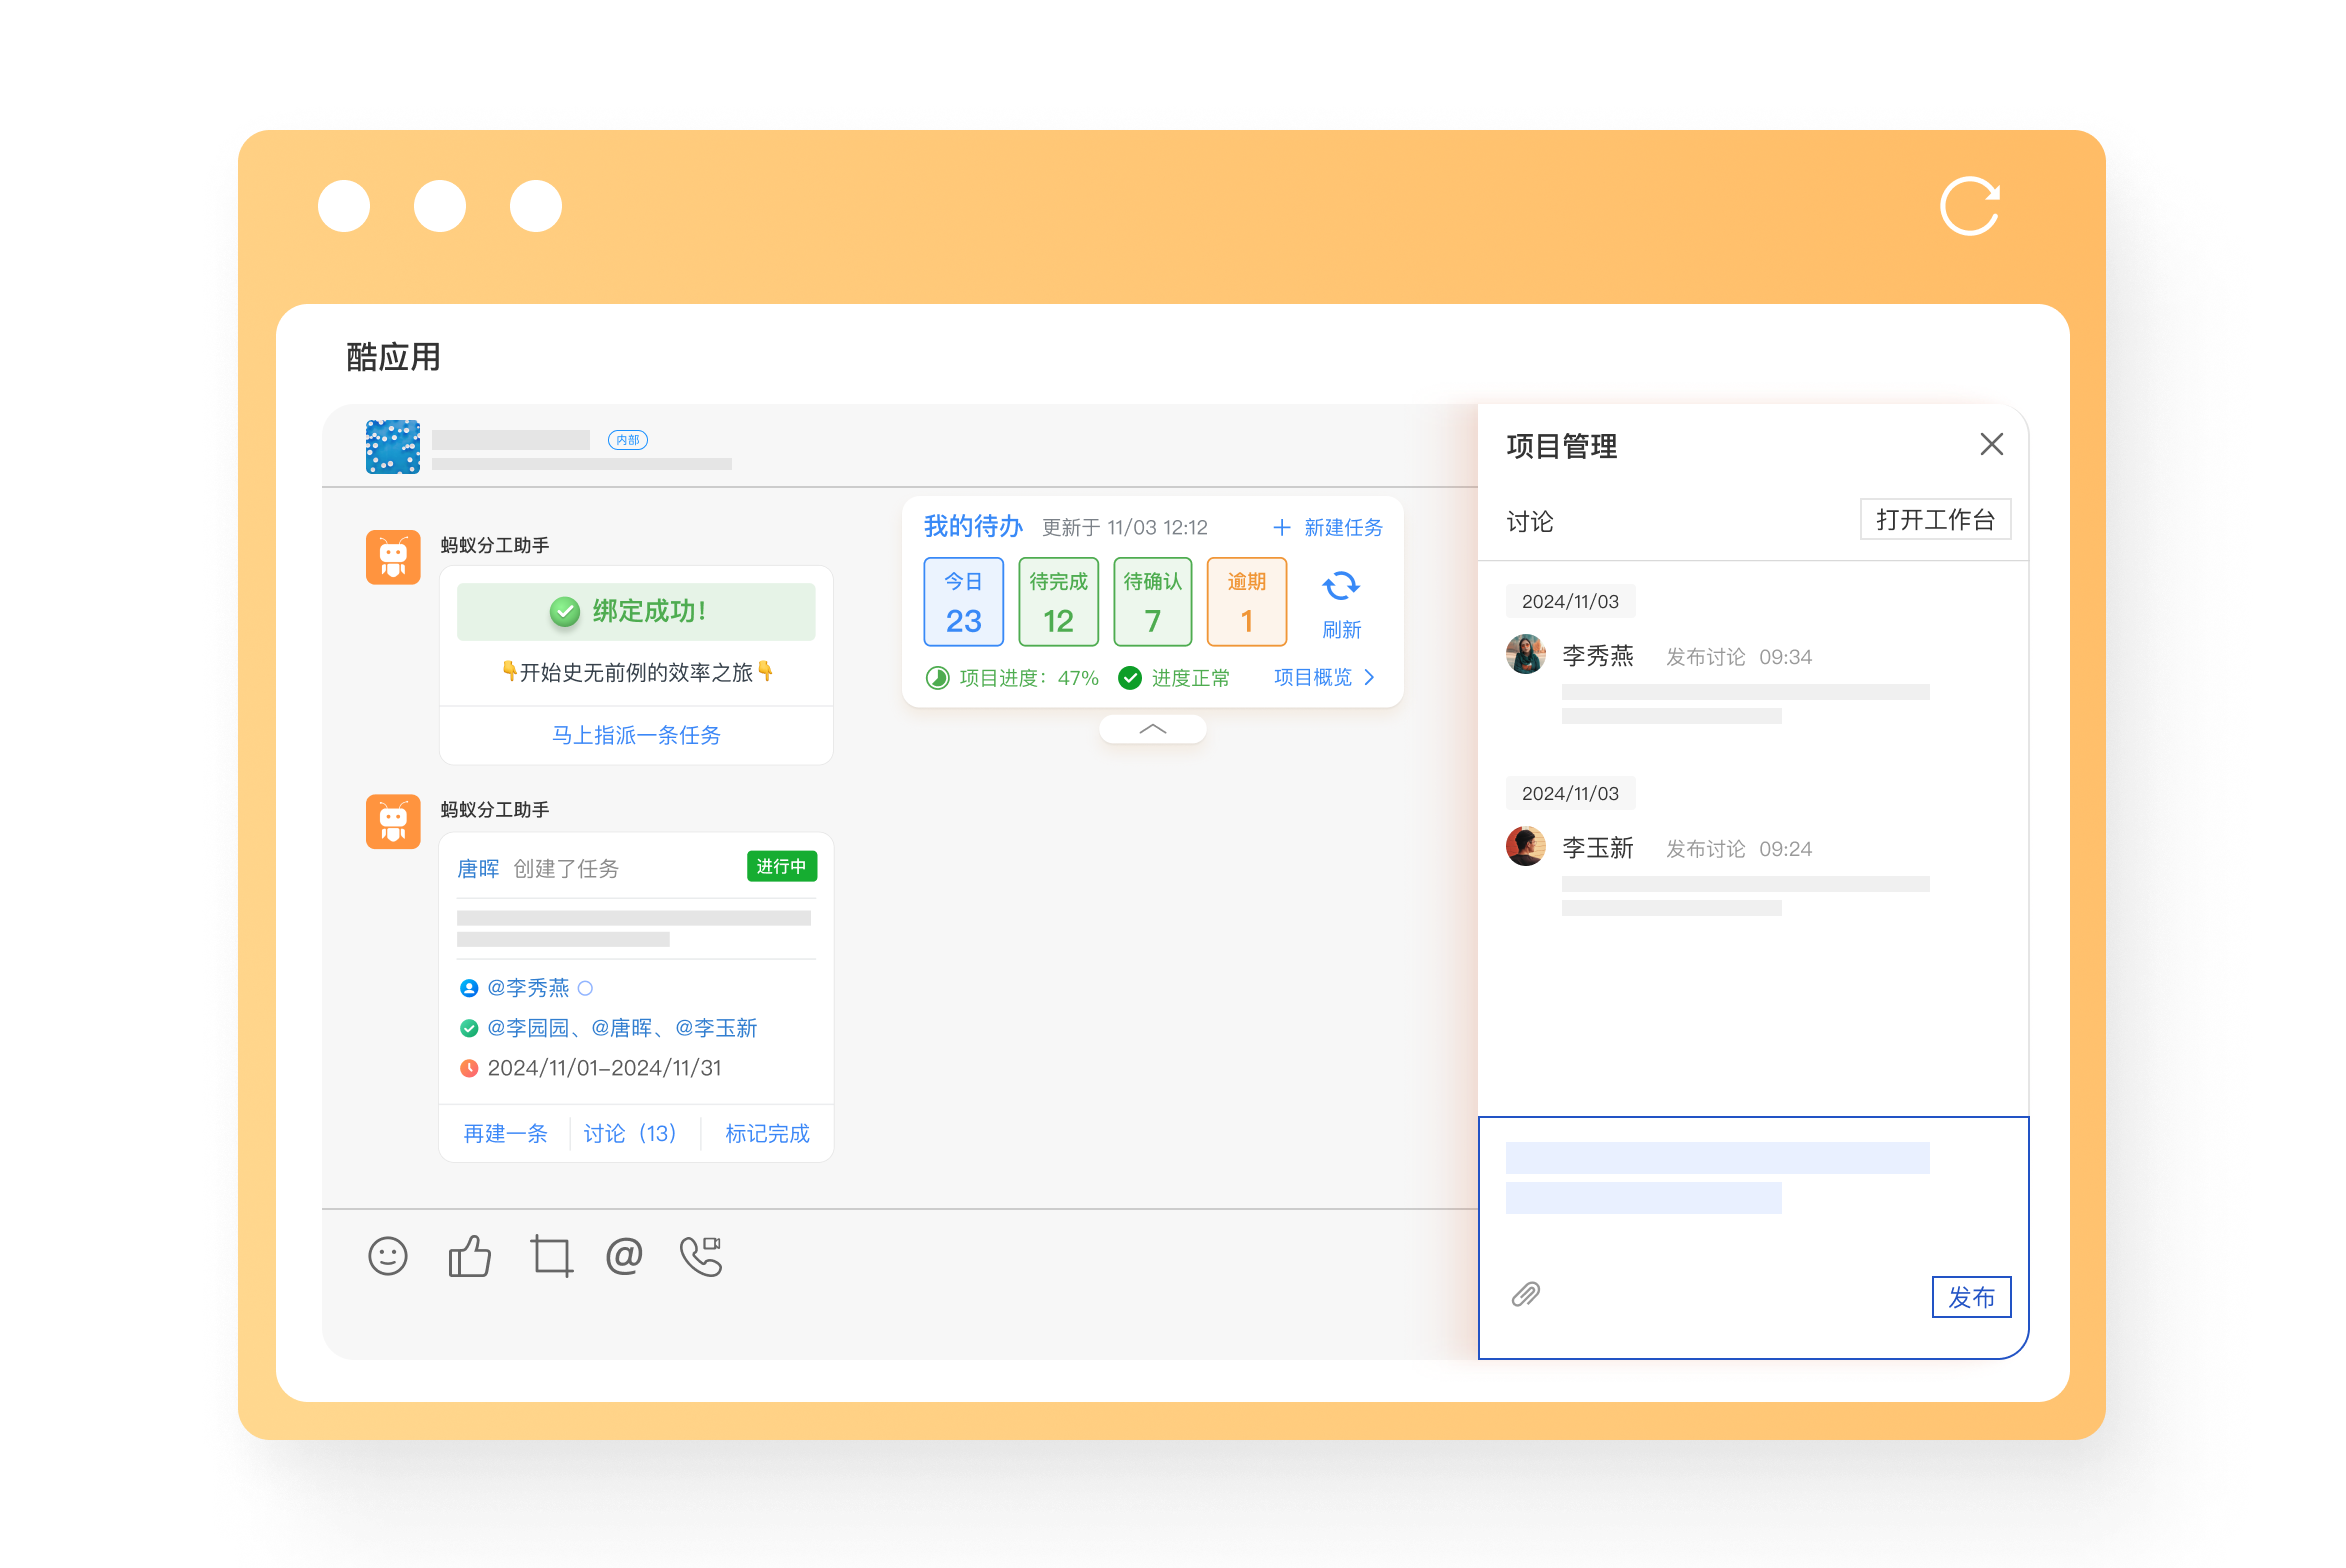The width and height of the screenshot is (2346, 1568).
Task: Select the 待完成 12 card
Action: click(x=1058, y=602)
